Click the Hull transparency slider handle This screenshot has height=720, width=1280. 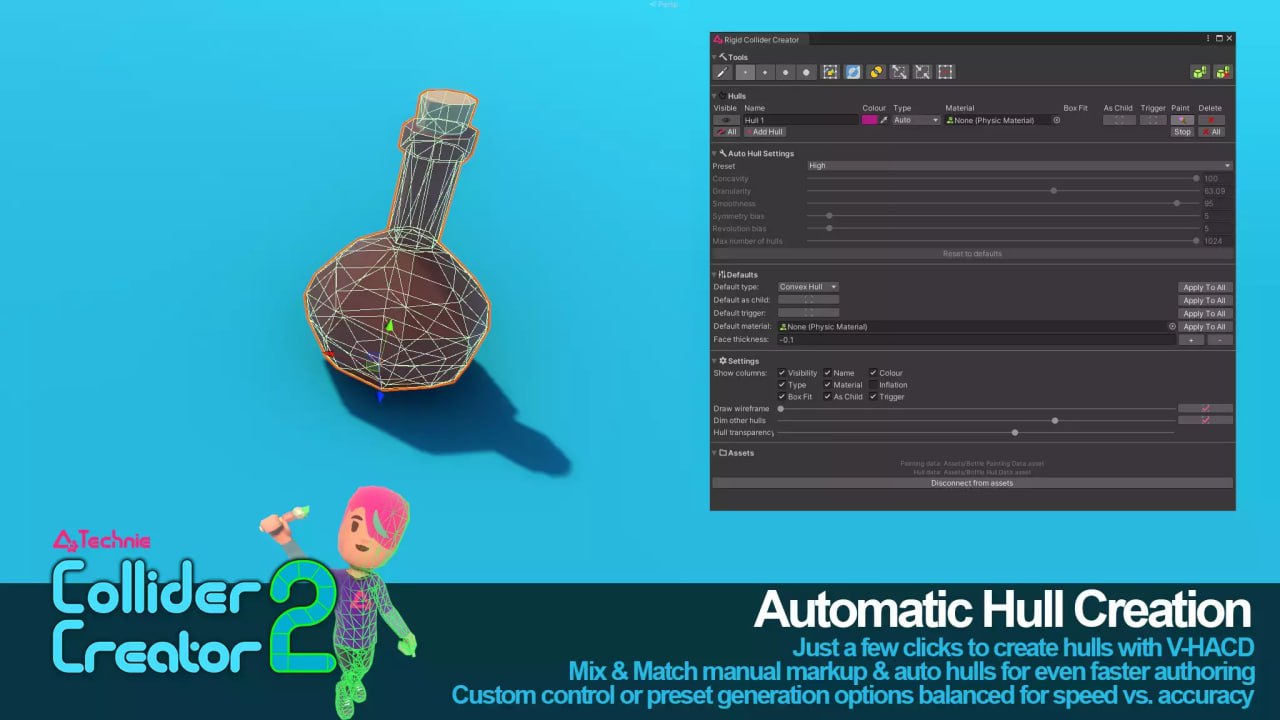1015,433
